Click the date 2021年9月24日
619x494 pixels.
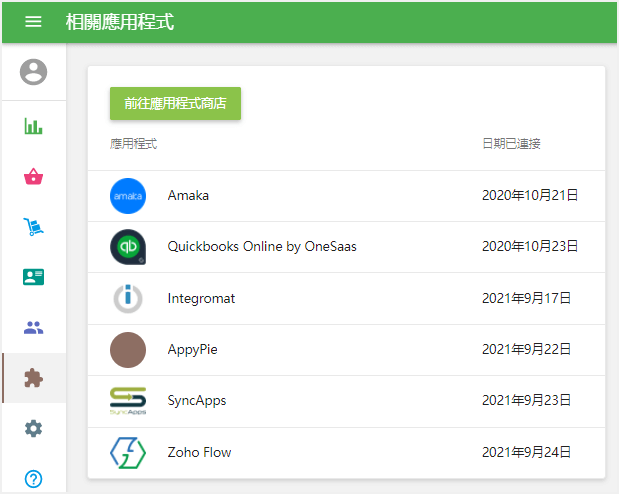coord(526,452)
